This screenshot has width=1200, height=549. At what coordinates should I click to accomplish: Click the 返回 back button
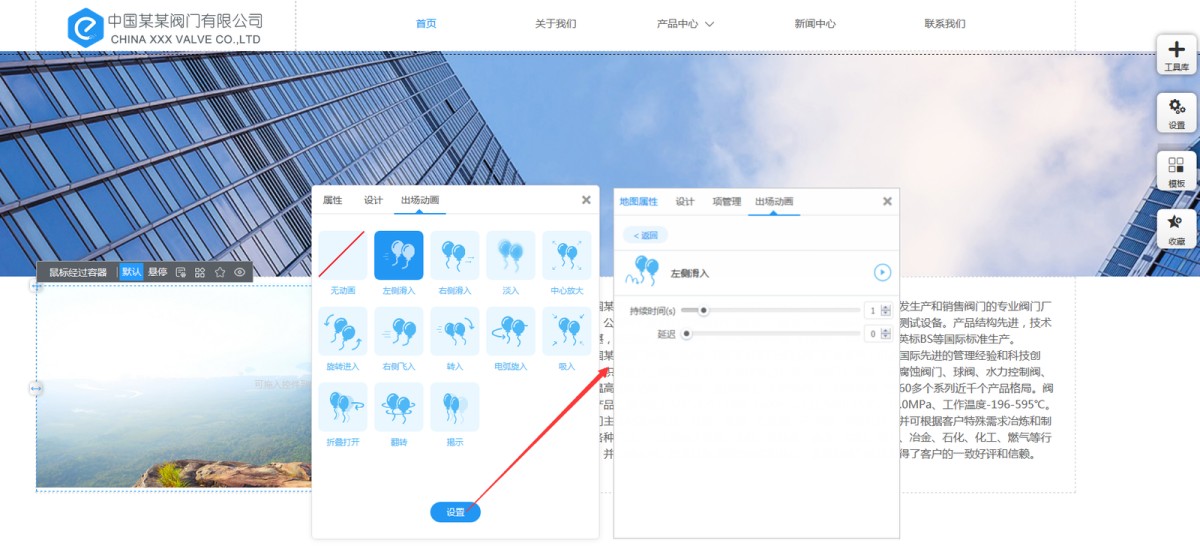click(x=645, y=235)
